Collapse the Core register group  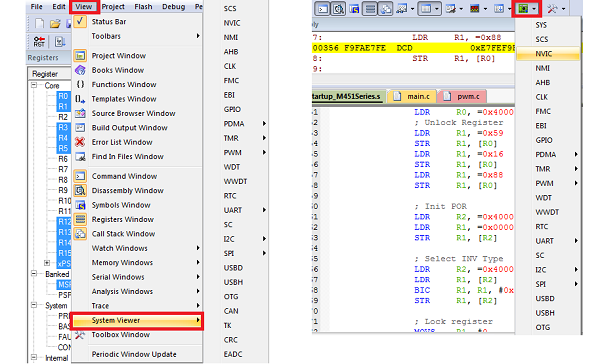pos(34,85)
